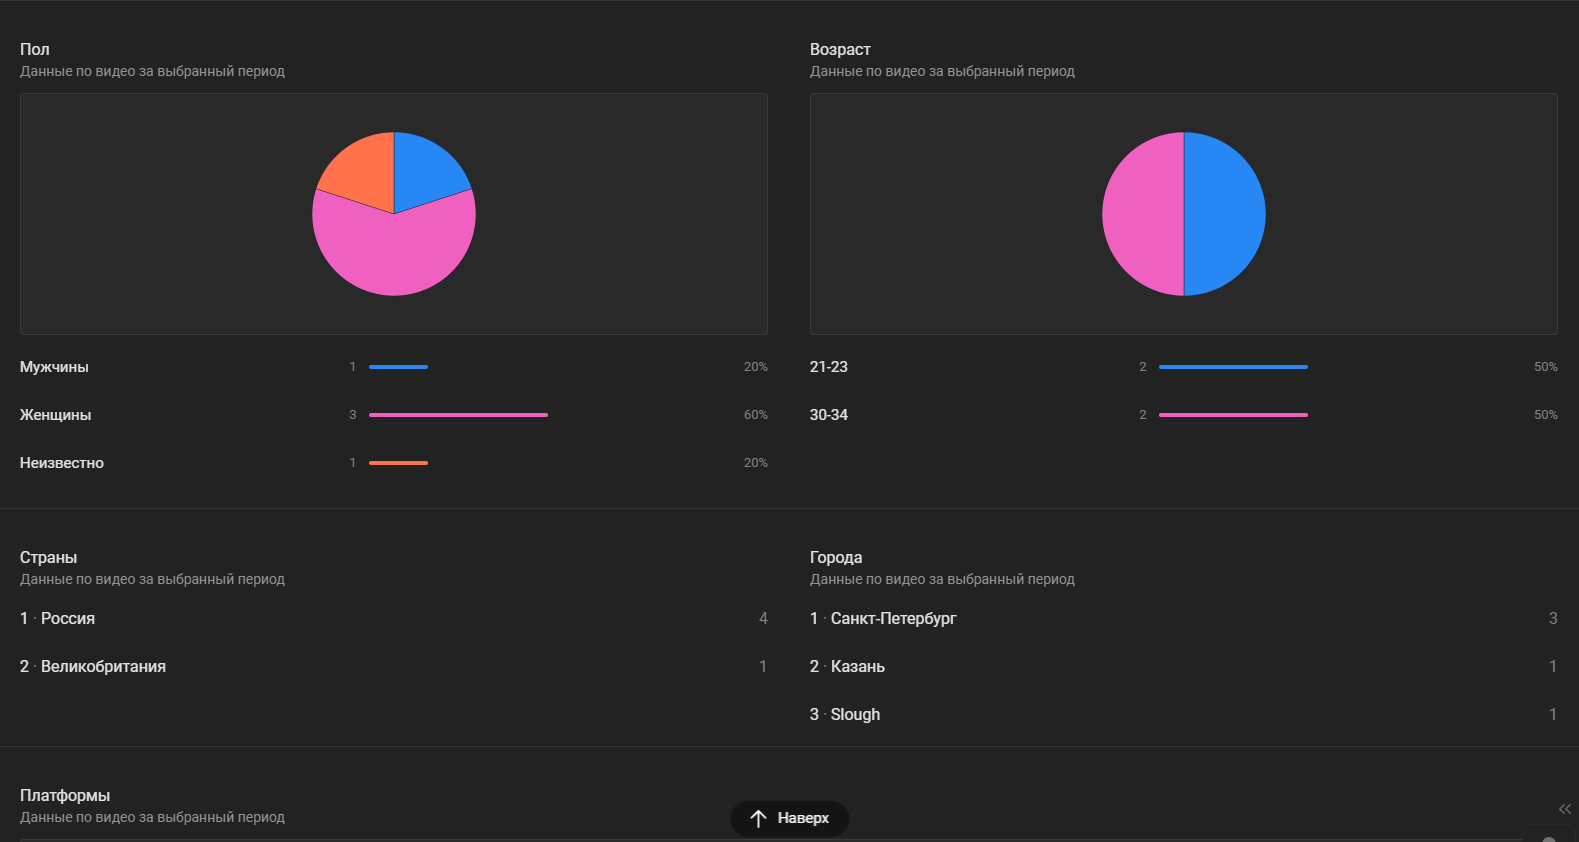Click the Неизвестно legend row

394,463
